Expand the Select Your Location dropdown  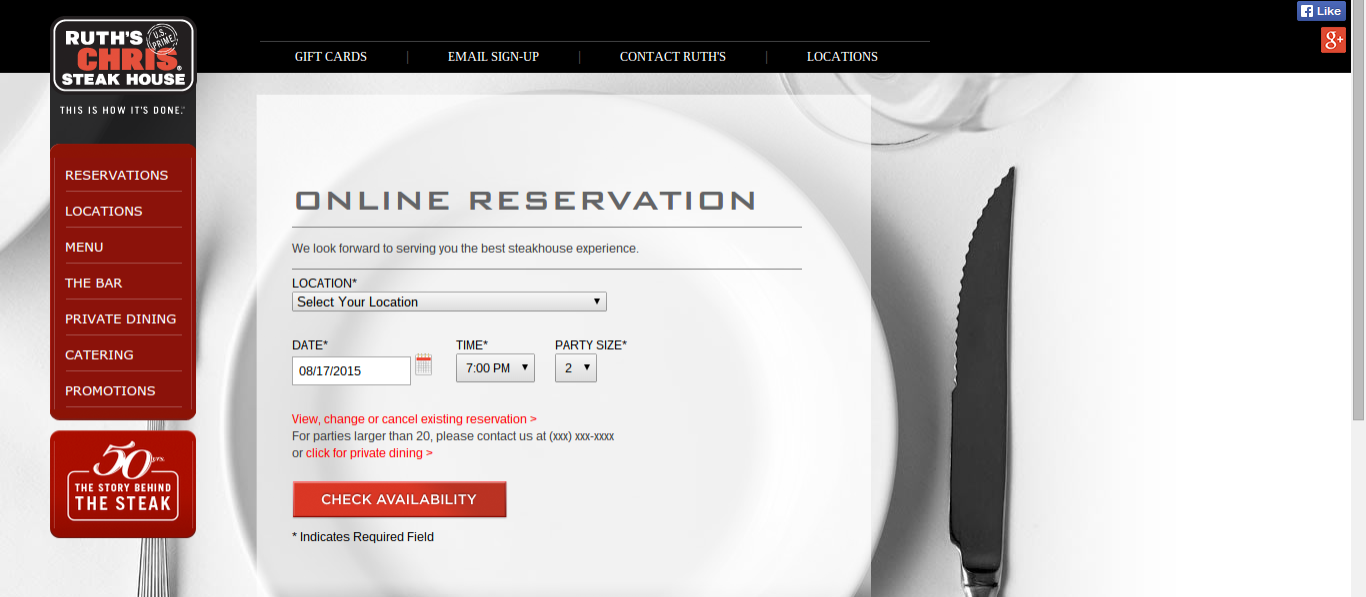(x=449, y=302)
